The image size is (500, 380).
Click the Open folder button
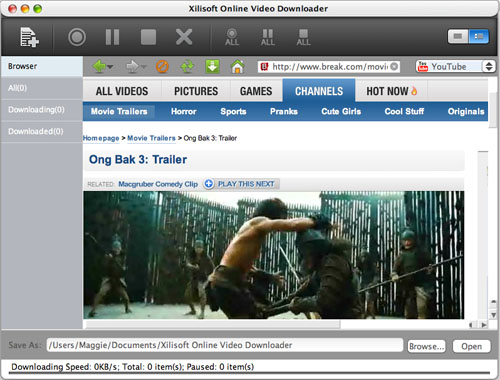click(x=471, y=346)
